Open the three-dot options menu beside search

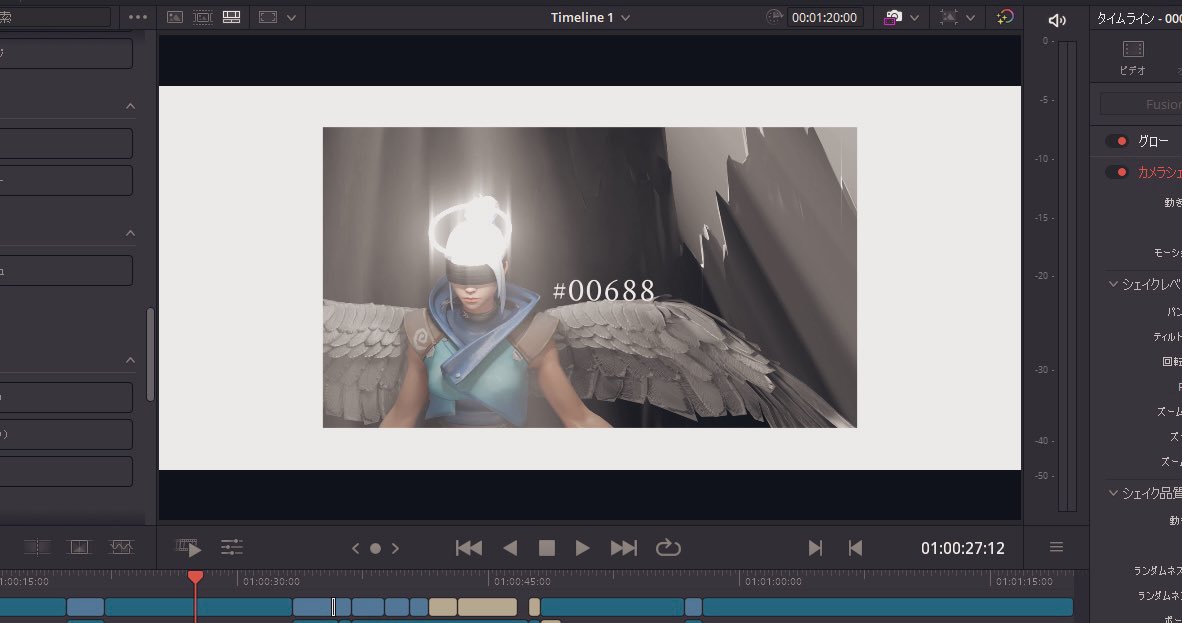click(138, 17)
